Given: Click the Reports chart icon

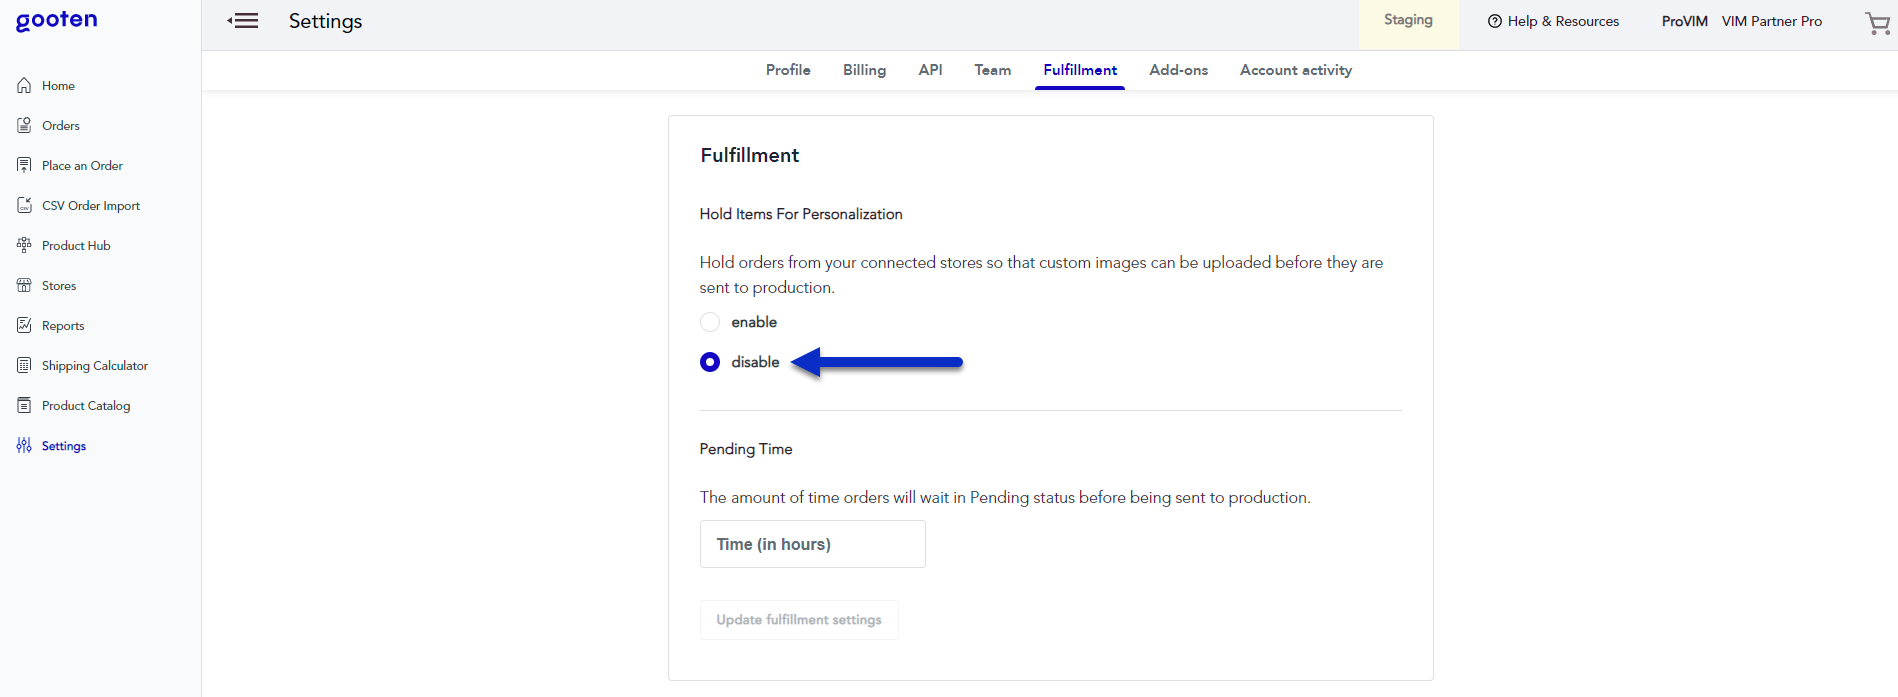Looking at the screenshot, I should pyautogui.click(x=24, y=326).
